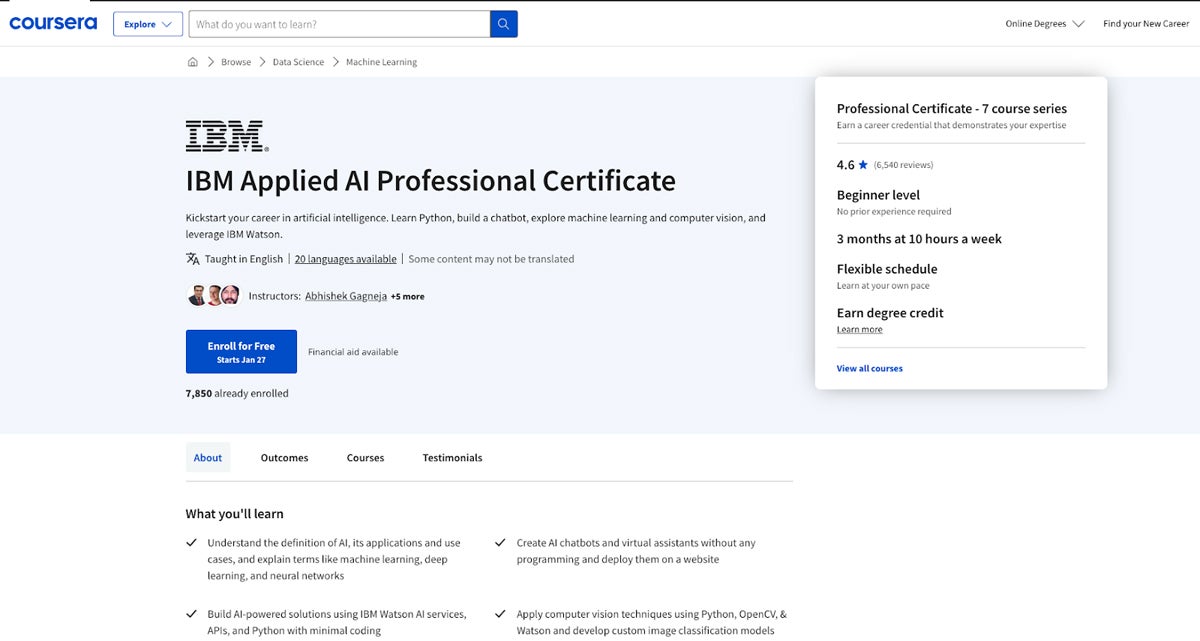Click Learn more under degree credit
Viewport: 1200px width, 641px height.
pyautogui.click(x=860, y=330)
